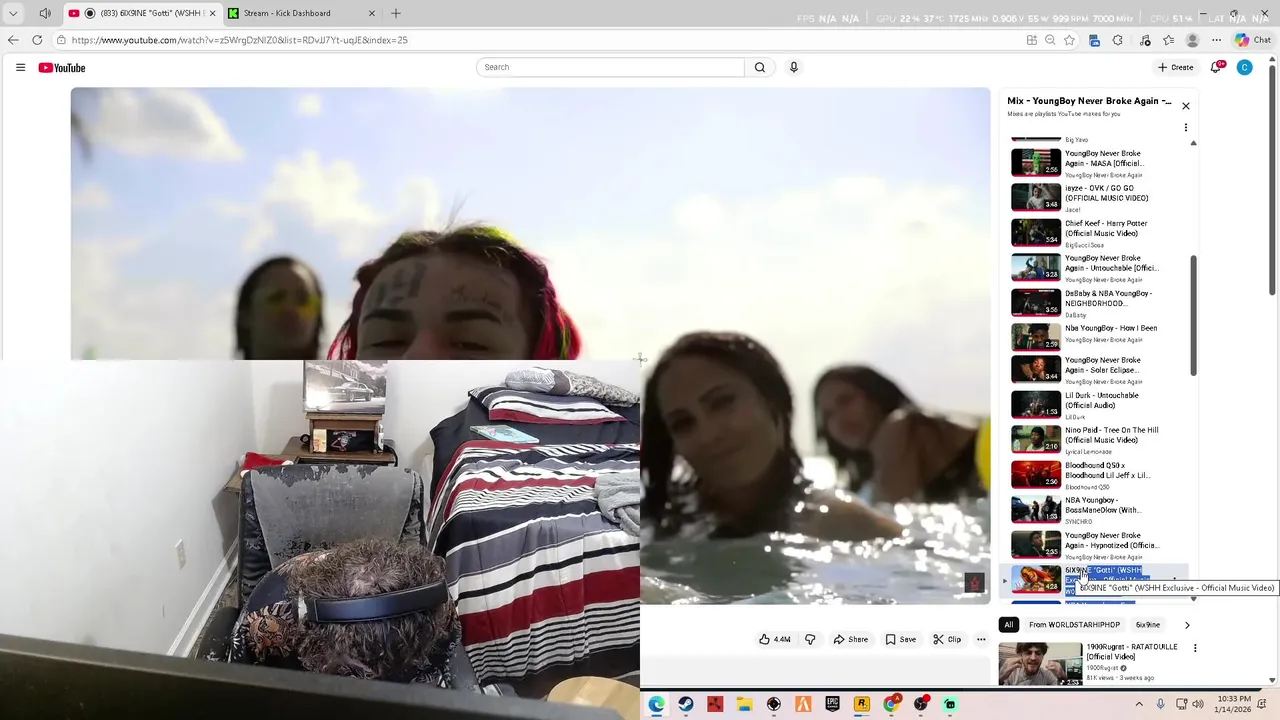The image size is (1280, 720).
Task: Show next filter chips arrow
Action: point(1187,625)
